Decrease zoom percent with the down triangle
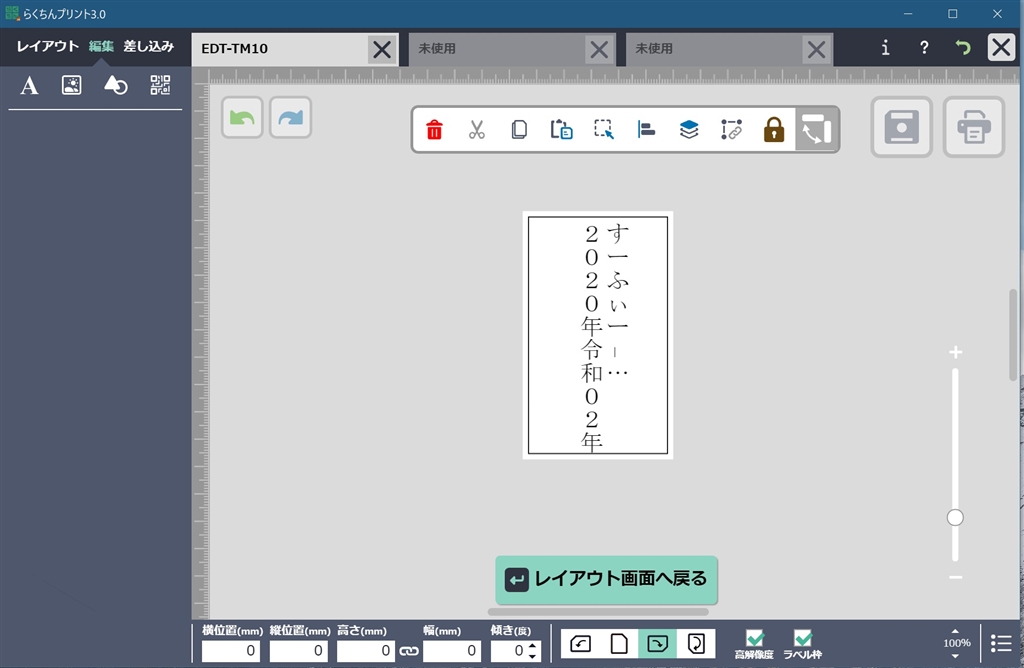 955,656
